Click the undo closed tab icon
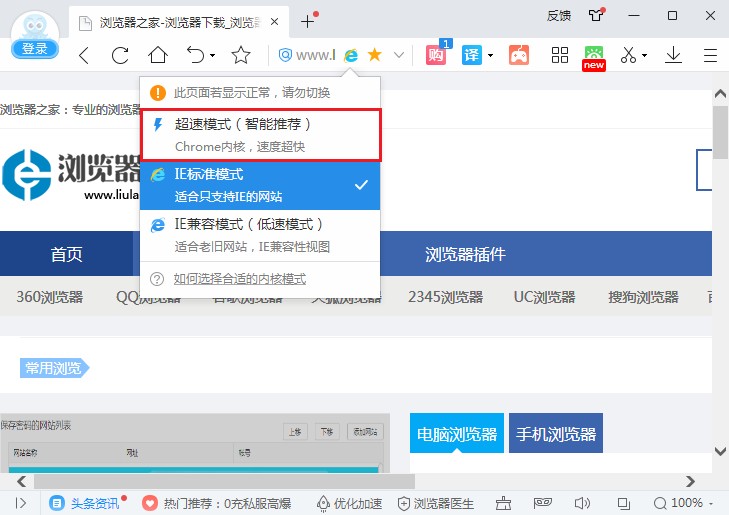Image resolution: width=729 pixels, height=515 pixels. click(x=196, y=55)
